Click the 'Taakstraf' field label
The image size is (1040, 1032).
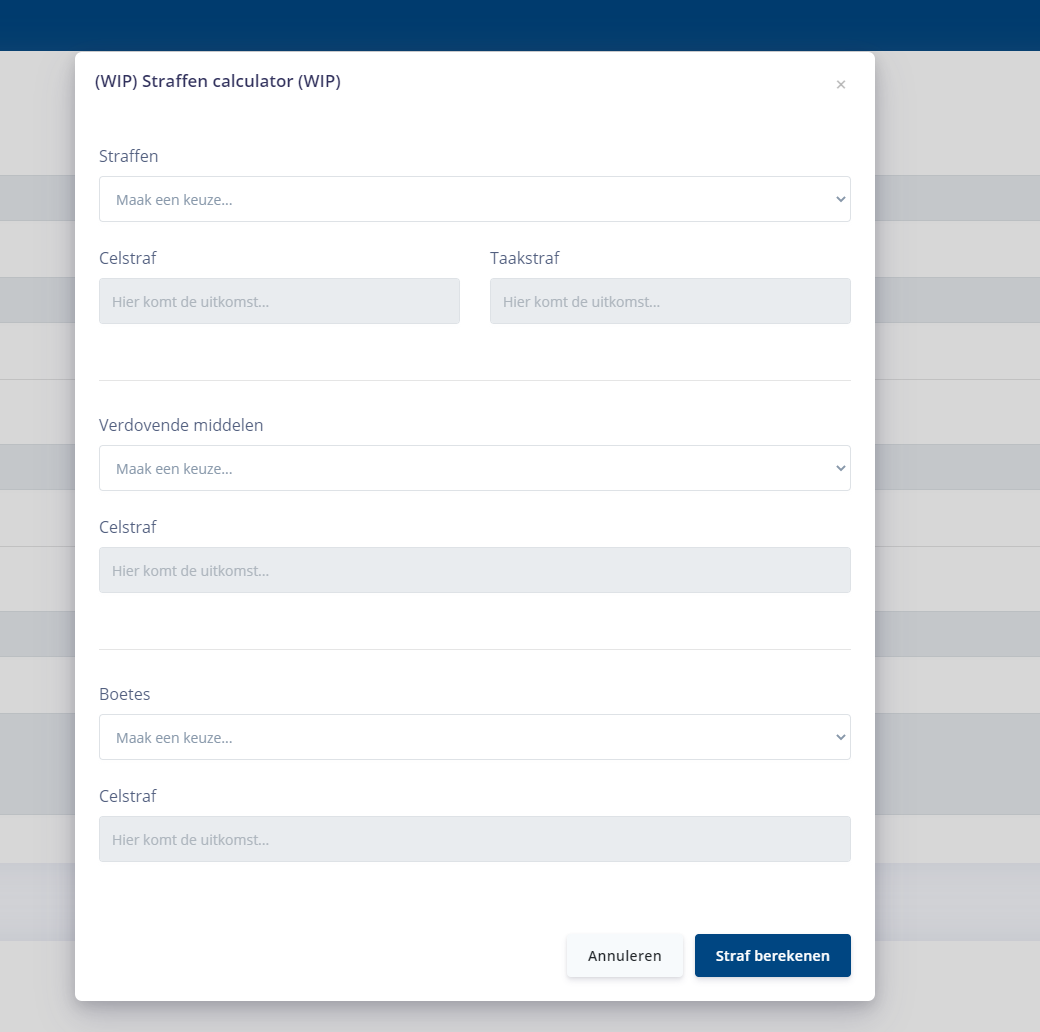point(524,258)
